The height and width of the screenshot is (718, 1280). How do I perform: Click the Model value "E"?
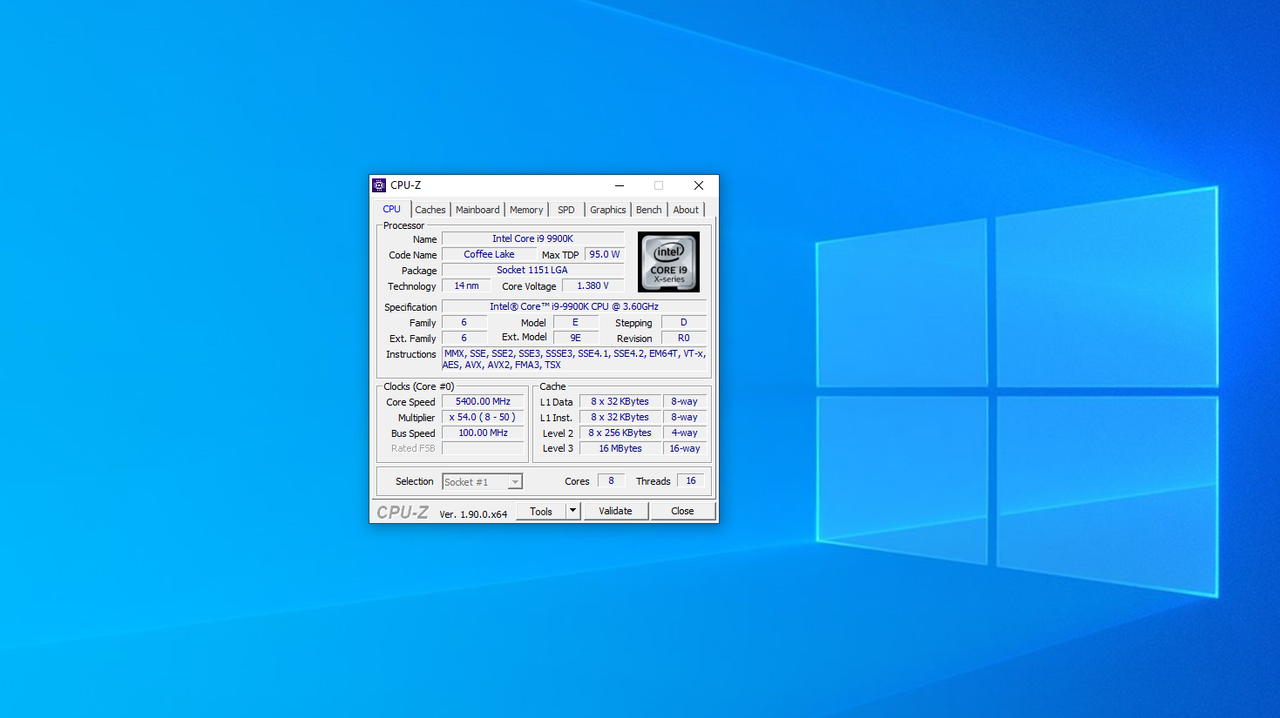tap(576, 323)
